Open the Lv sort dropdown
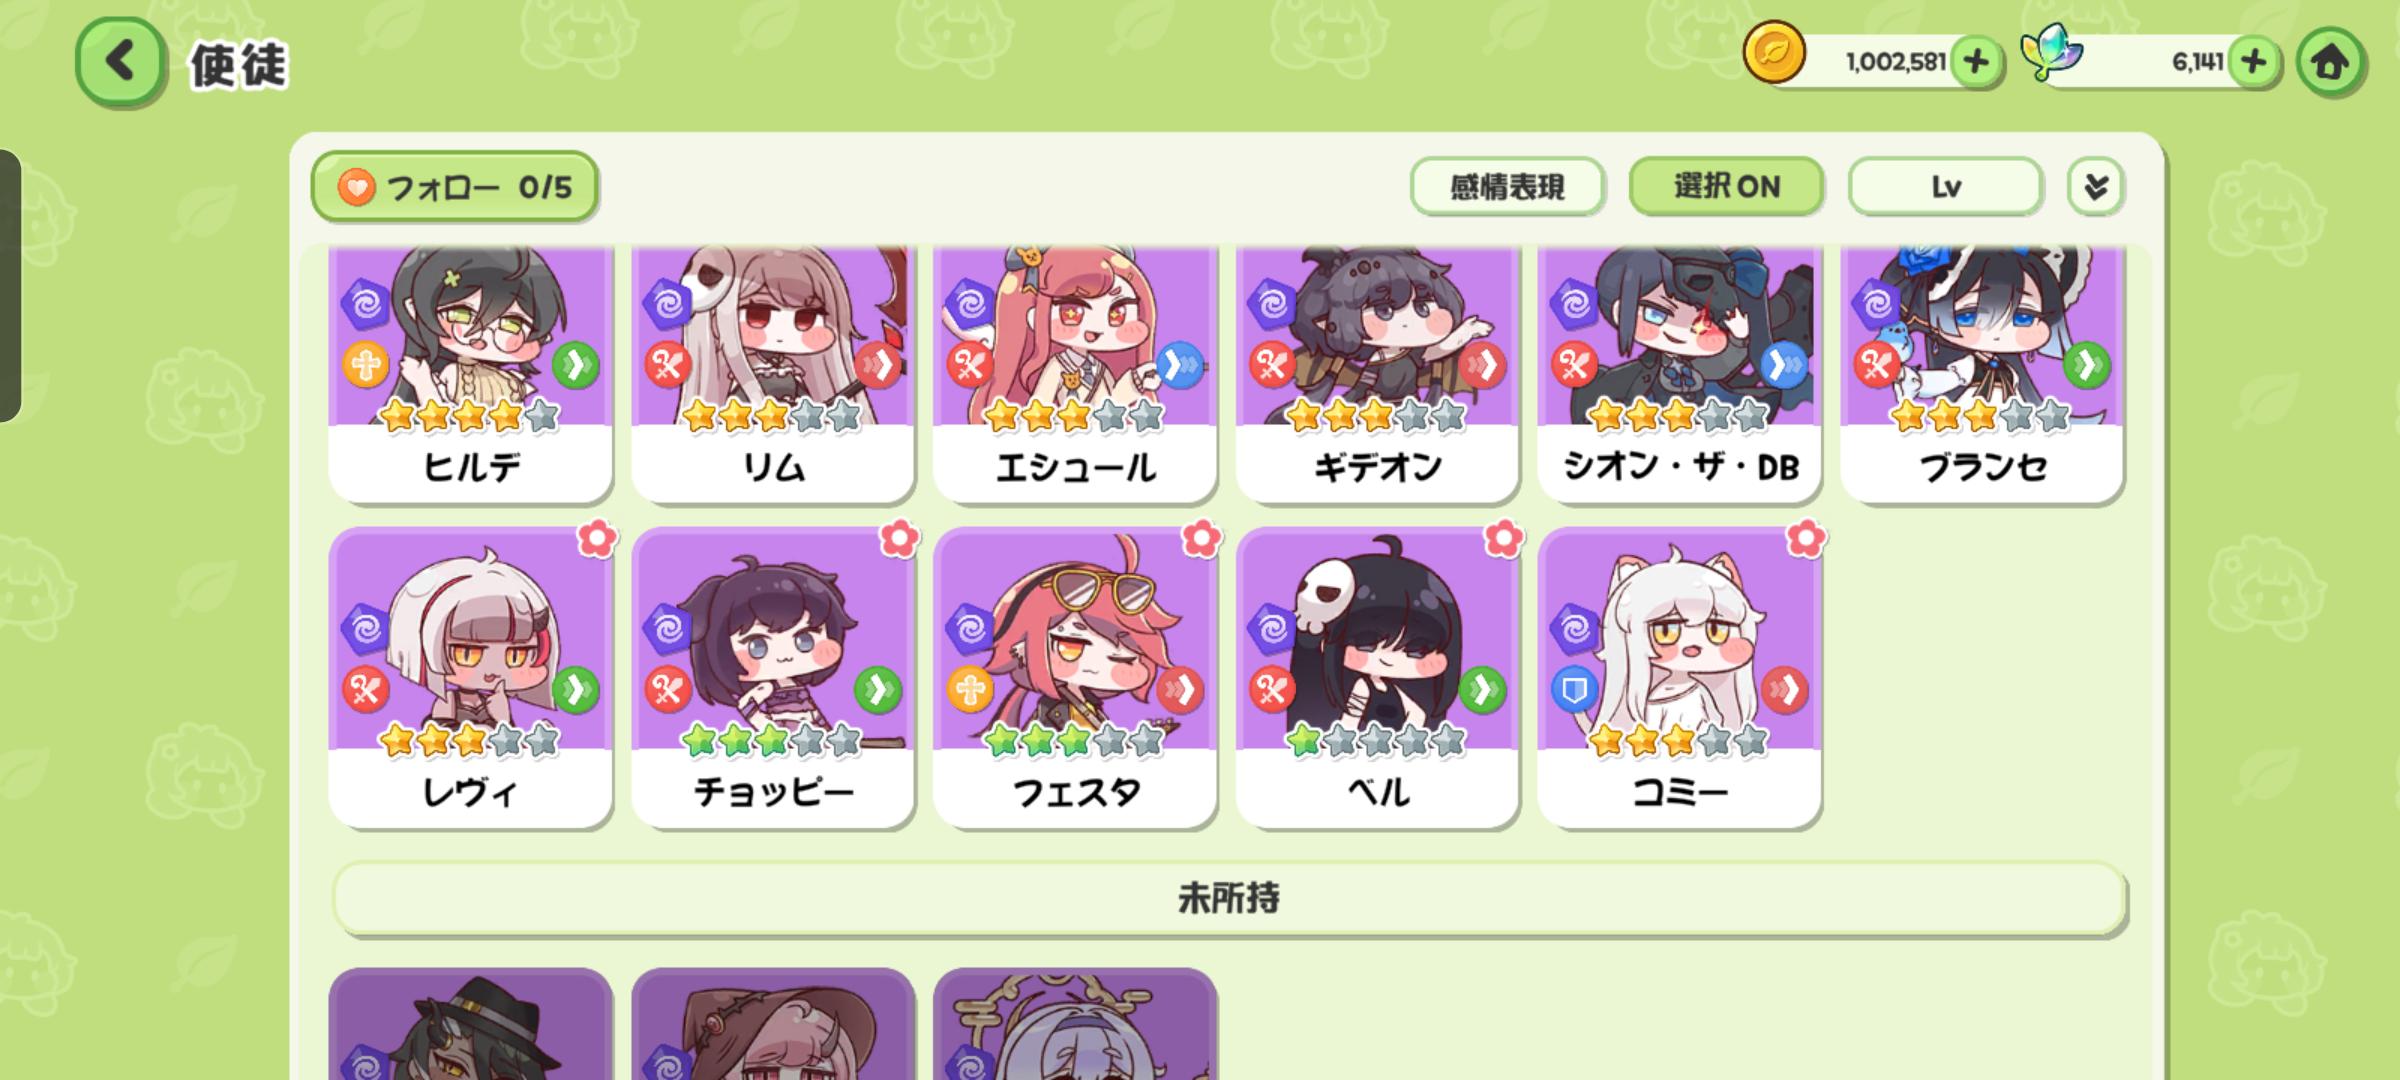 coord(1945,187)
